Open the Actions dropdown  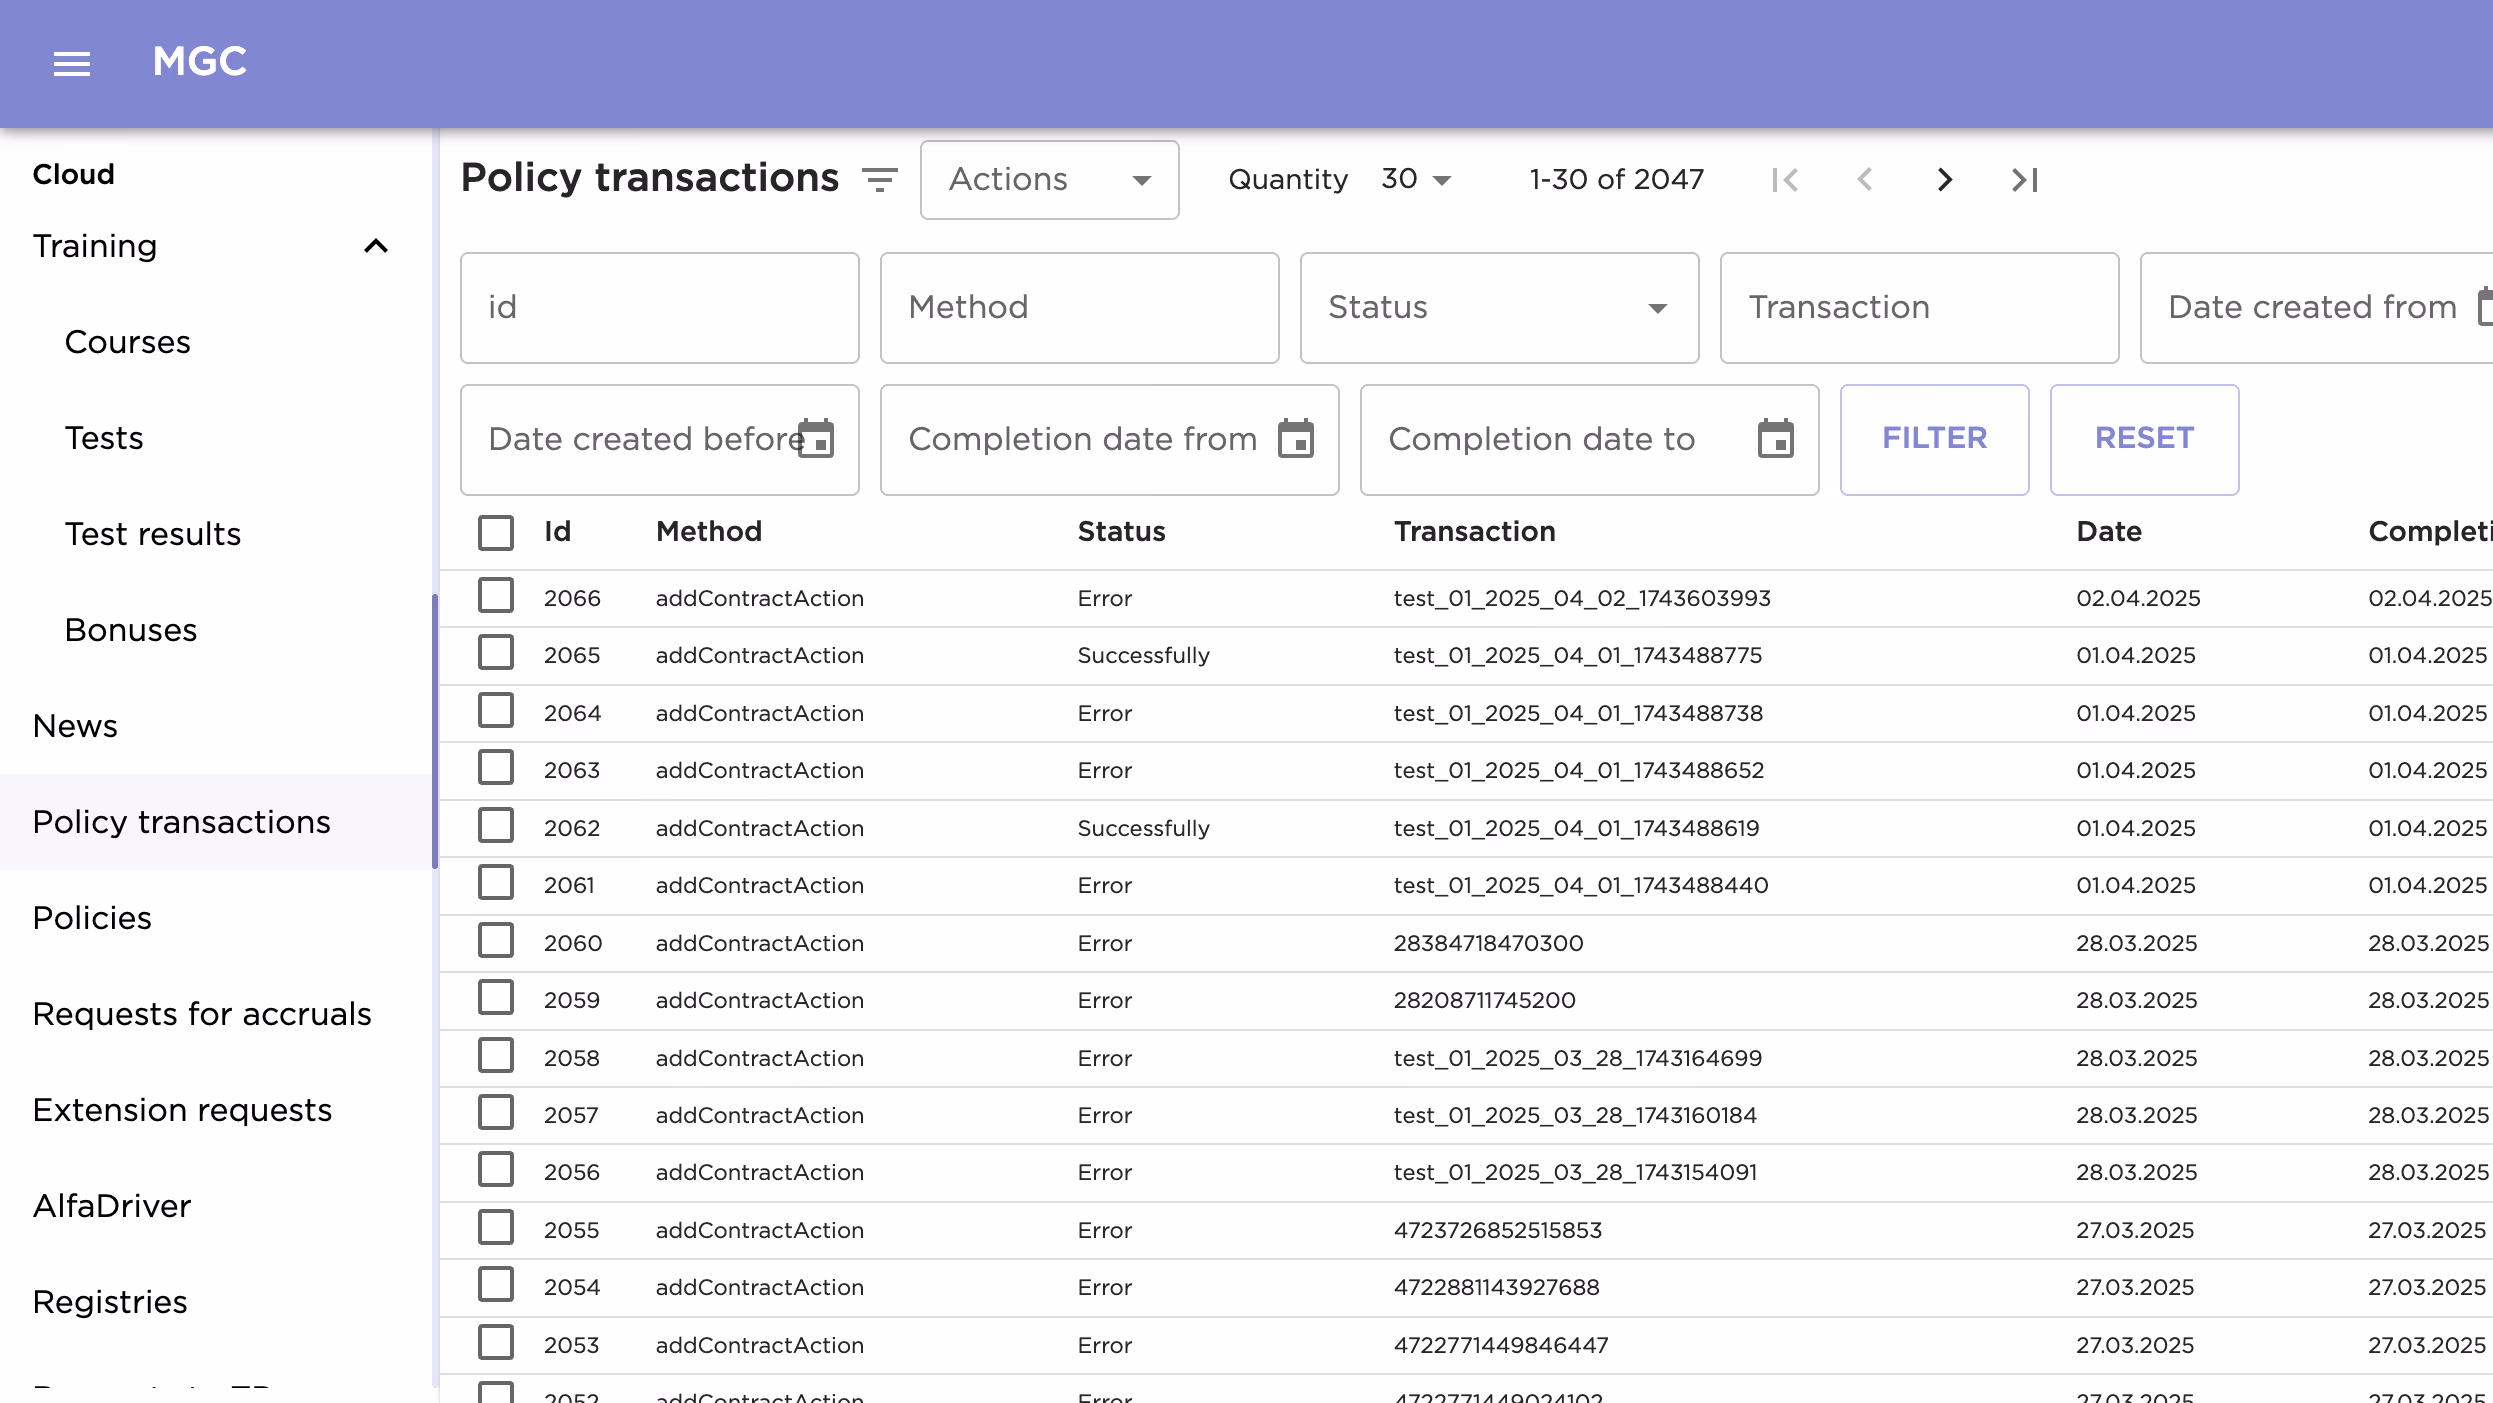[x=1049, y=180]
